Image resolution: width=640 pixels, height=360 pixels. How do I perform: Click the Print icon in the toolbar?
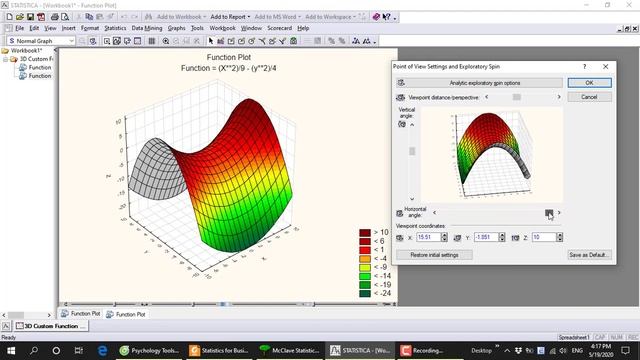[54, 17]
